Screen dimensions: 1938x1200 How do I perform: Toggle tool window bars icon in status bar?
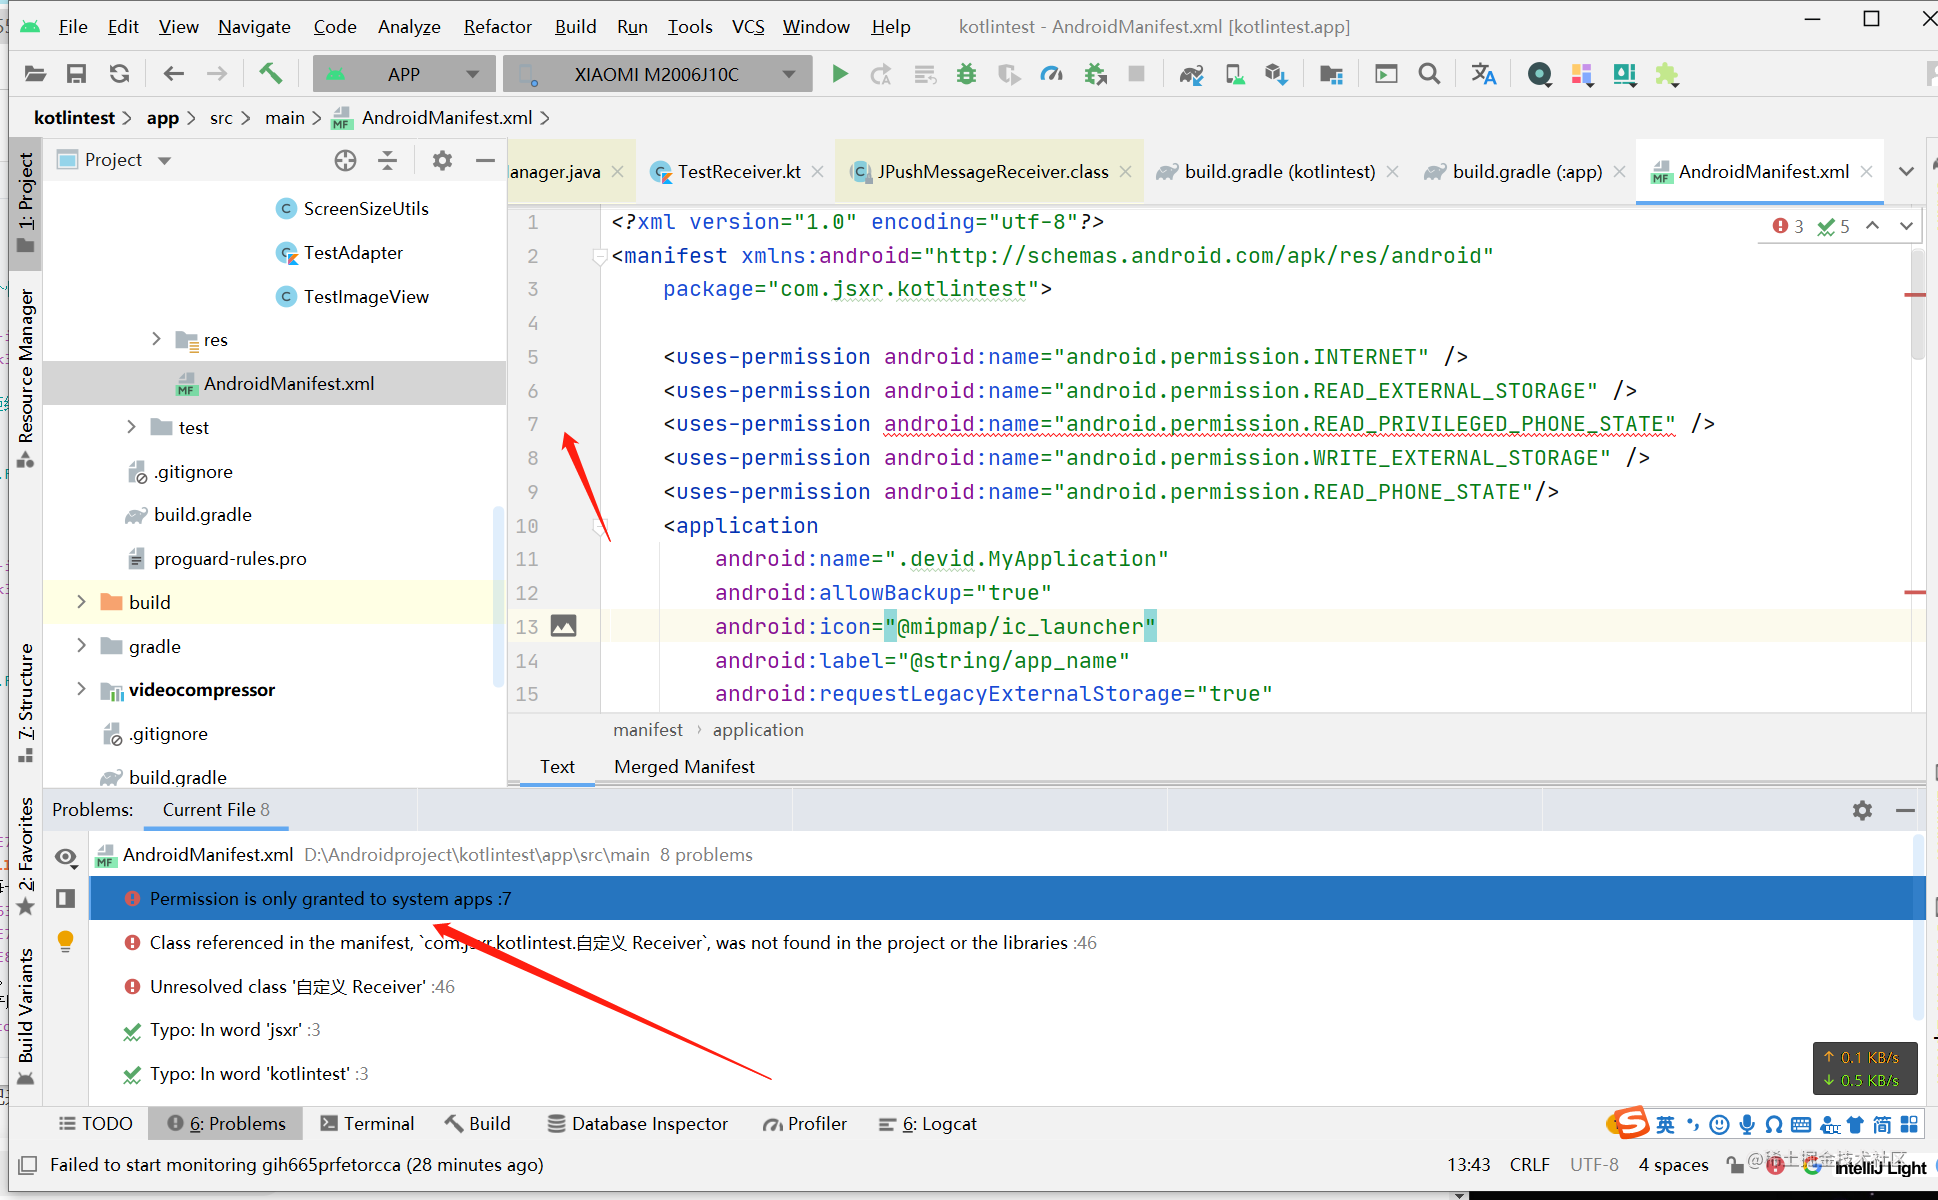(28, 1165)
